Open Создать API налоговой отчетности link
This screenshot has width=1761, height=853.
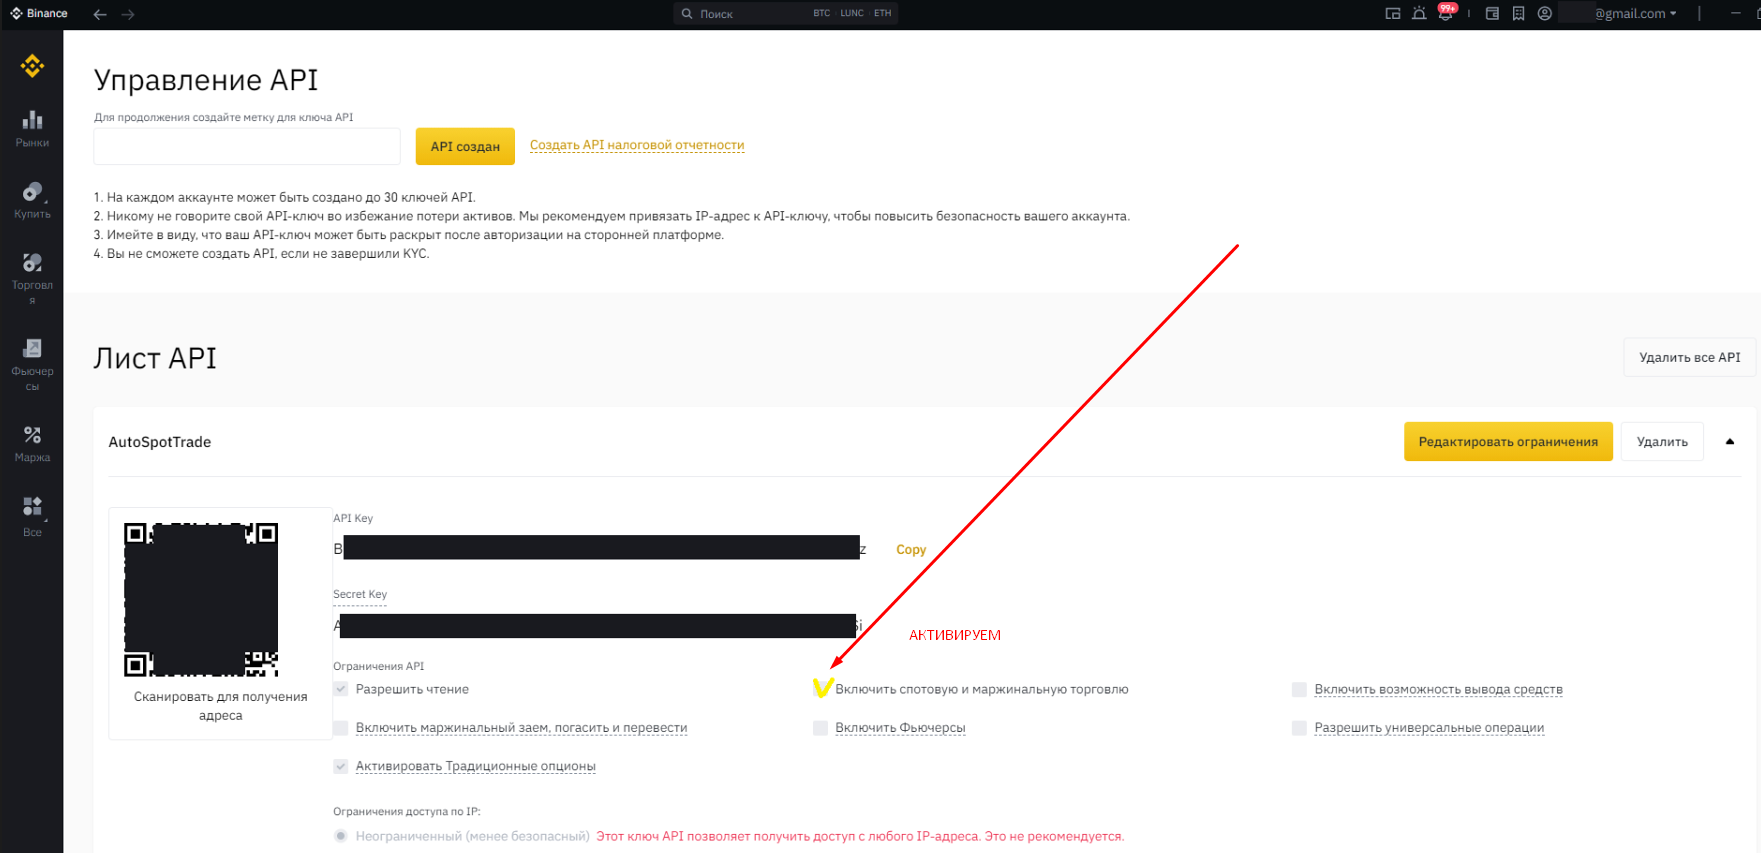637,145
